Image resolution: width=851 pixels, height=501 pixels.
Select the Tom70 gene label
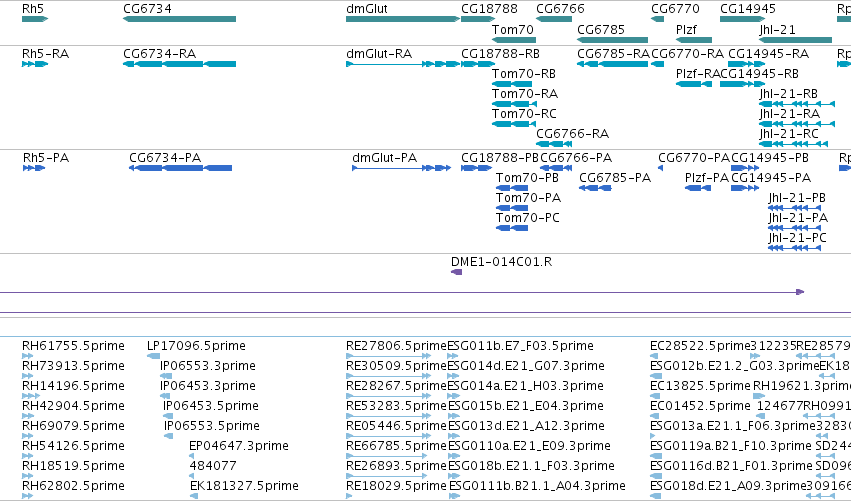(513, 29)
